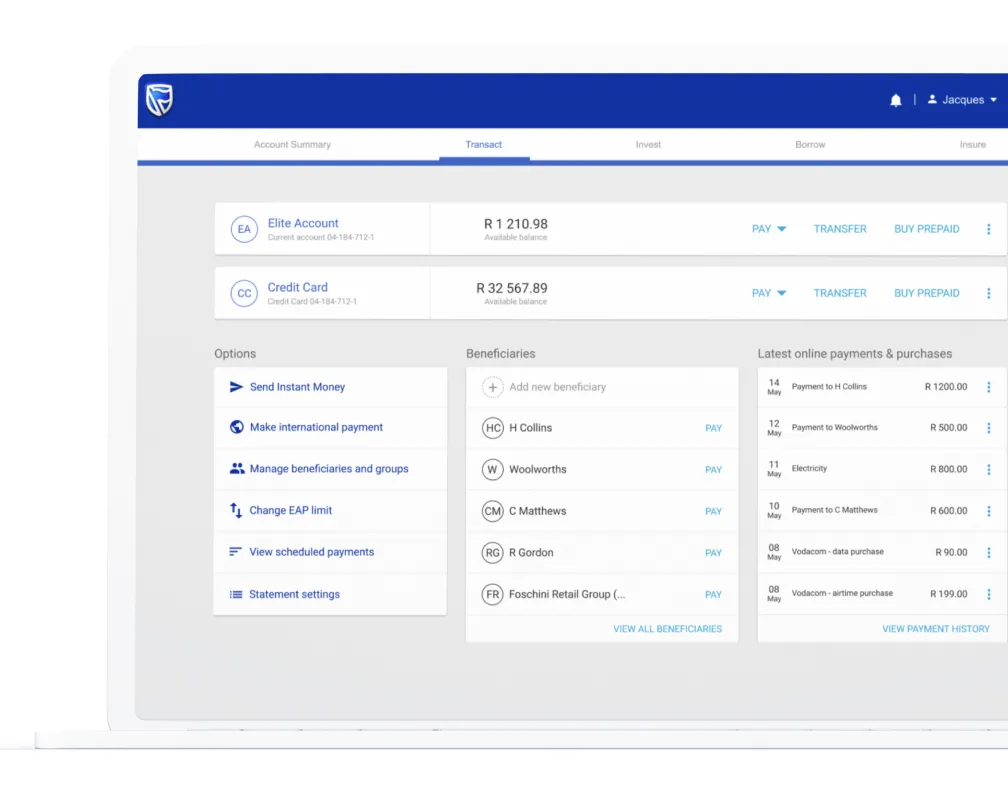Switch to the Account Summary tab
Viewport: 1008px width, 796px height.
coord(292,145)
